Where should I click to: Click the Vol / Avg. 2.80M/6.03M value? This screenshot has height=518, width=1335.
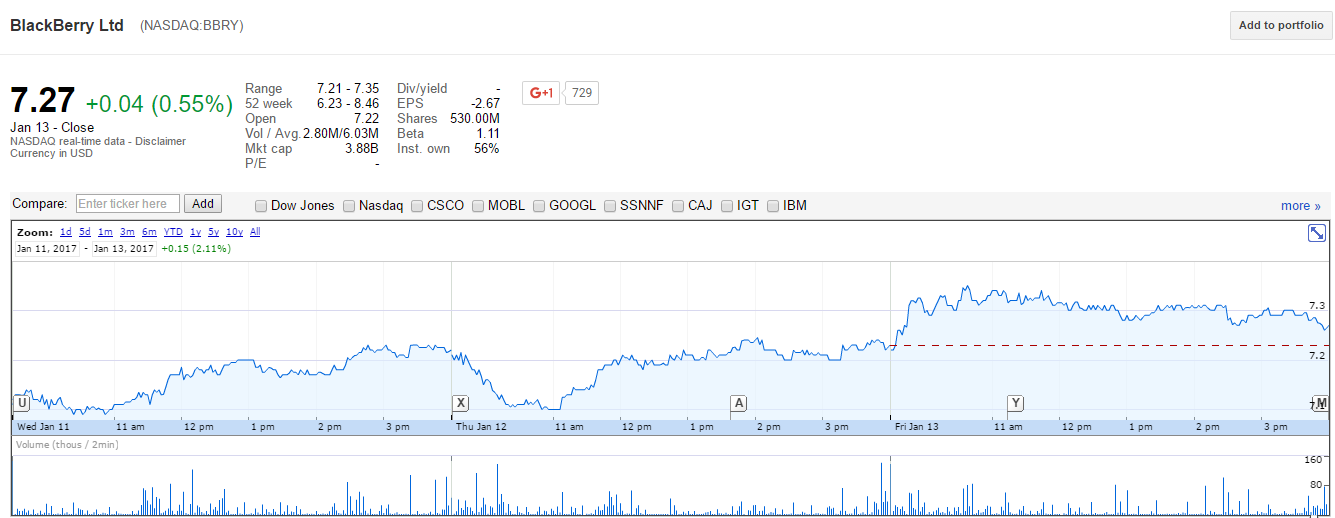341,134
